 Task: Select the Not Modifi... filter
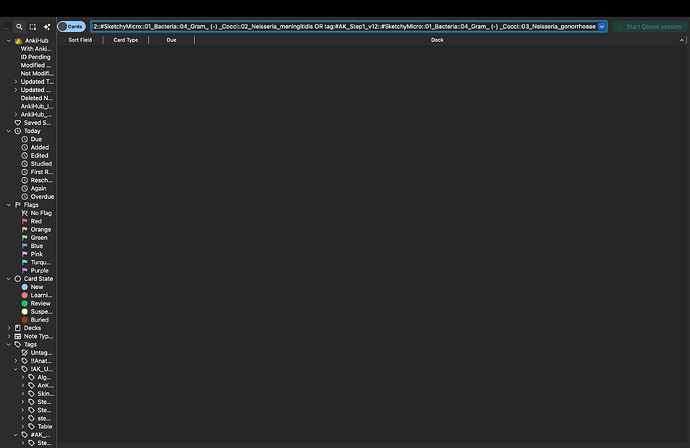click(x=37, y=73)
